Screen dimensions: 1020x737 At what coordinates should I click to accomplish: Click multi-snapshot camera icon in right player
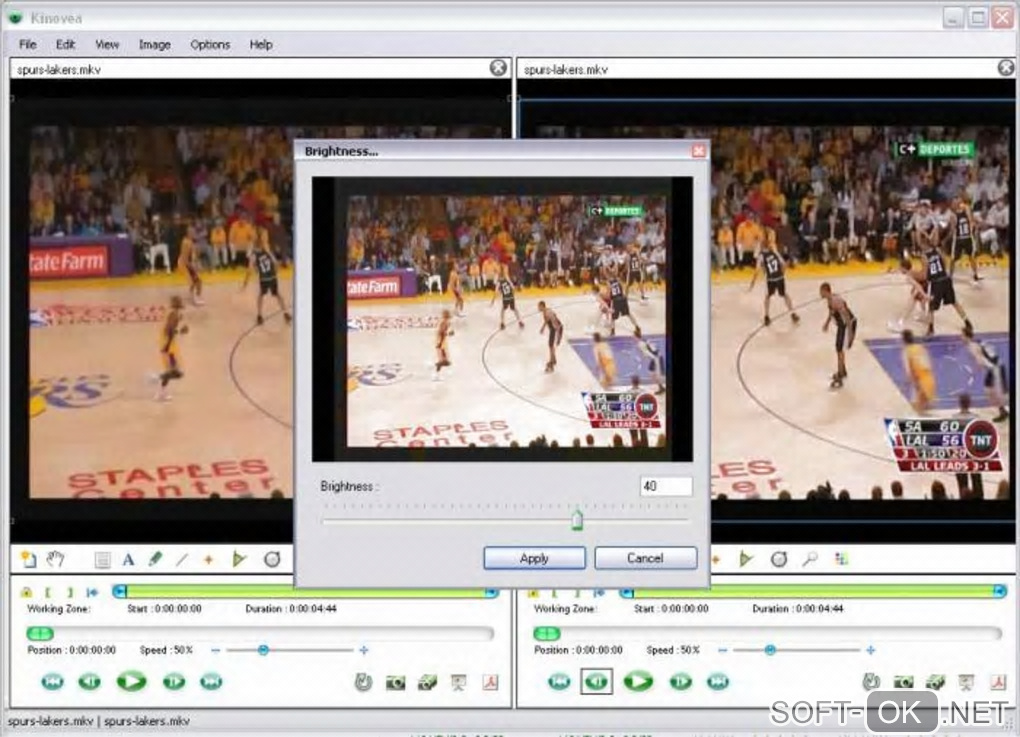[935, 682]
